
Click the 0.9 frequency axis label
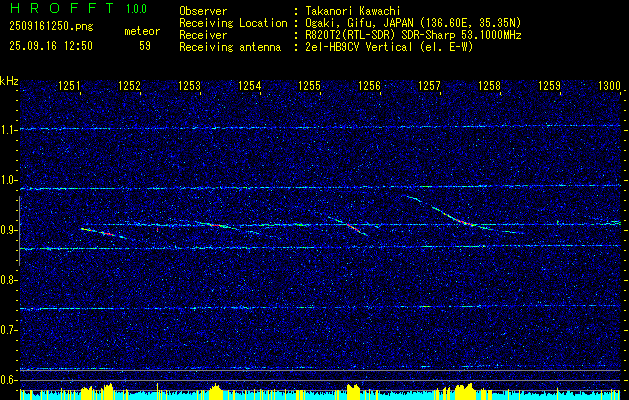coord(8,230)
